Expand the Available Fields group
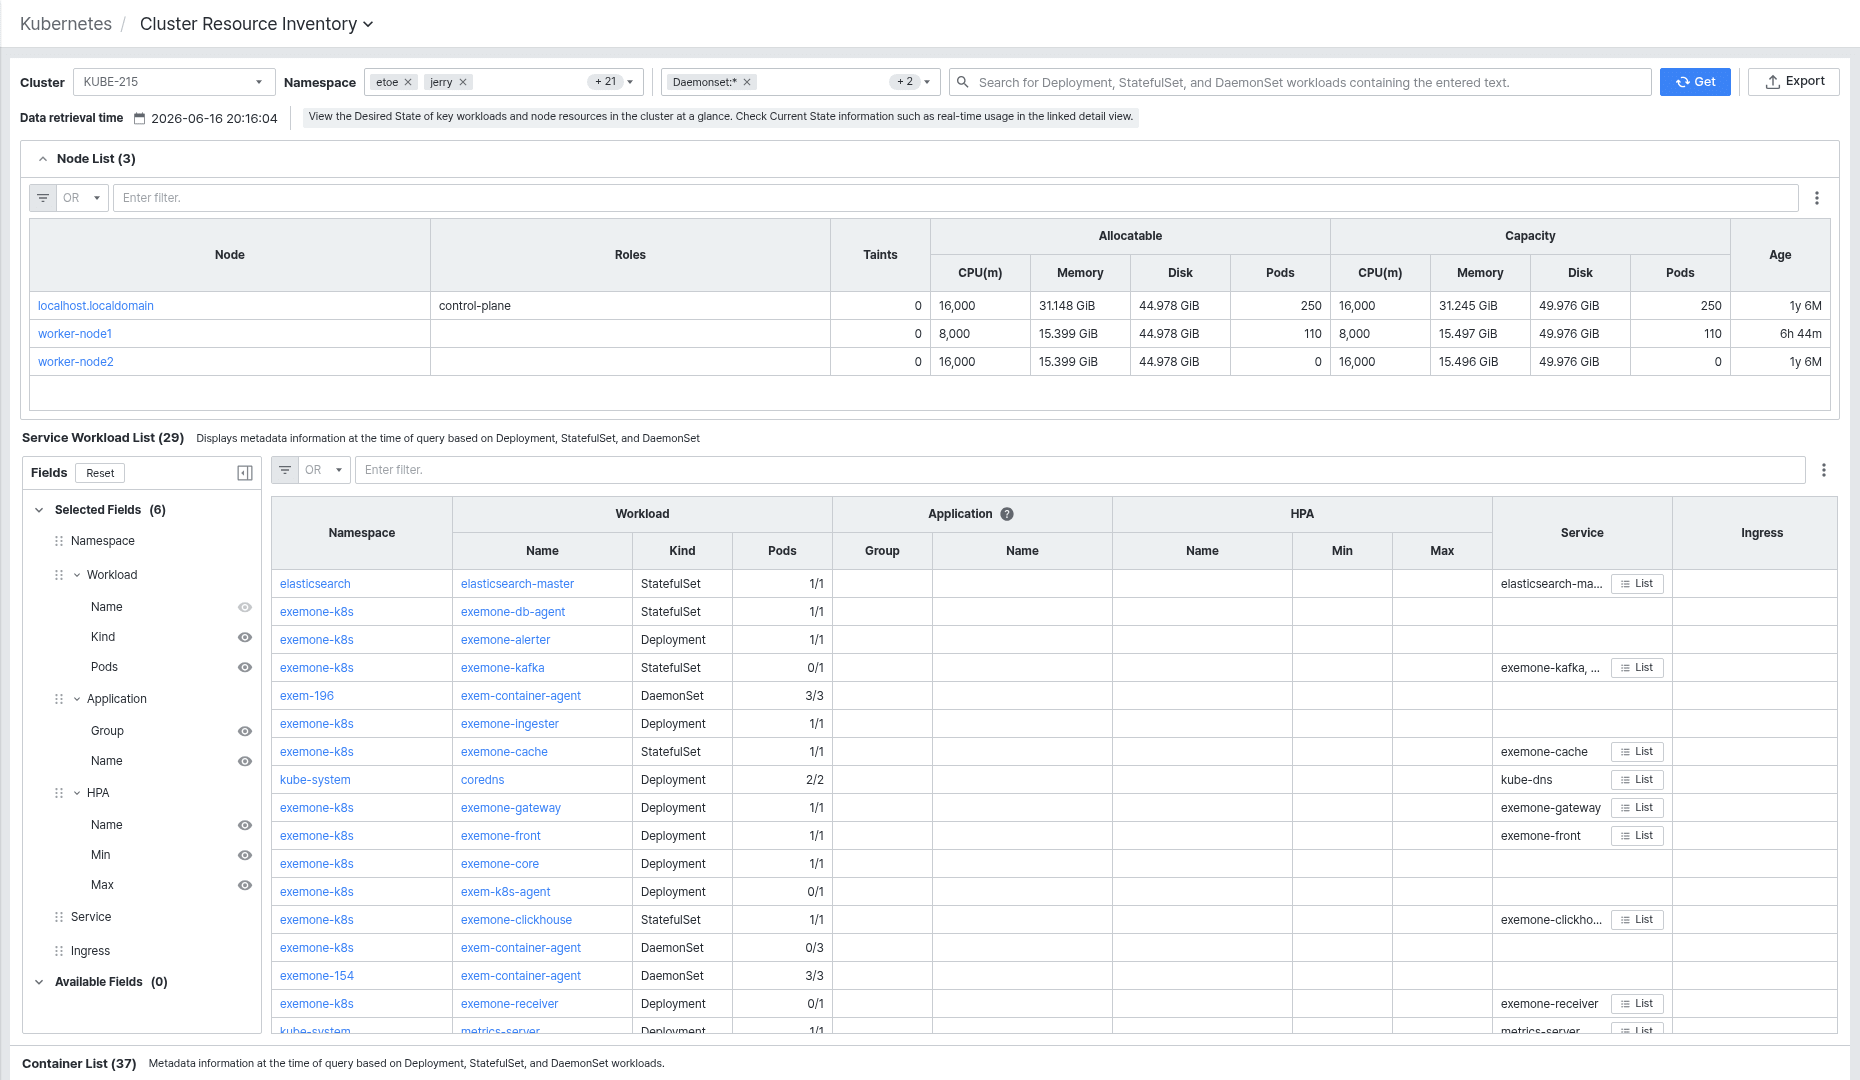The height and width of the screenshot is (1080, 1860). [x=39, y=982]
